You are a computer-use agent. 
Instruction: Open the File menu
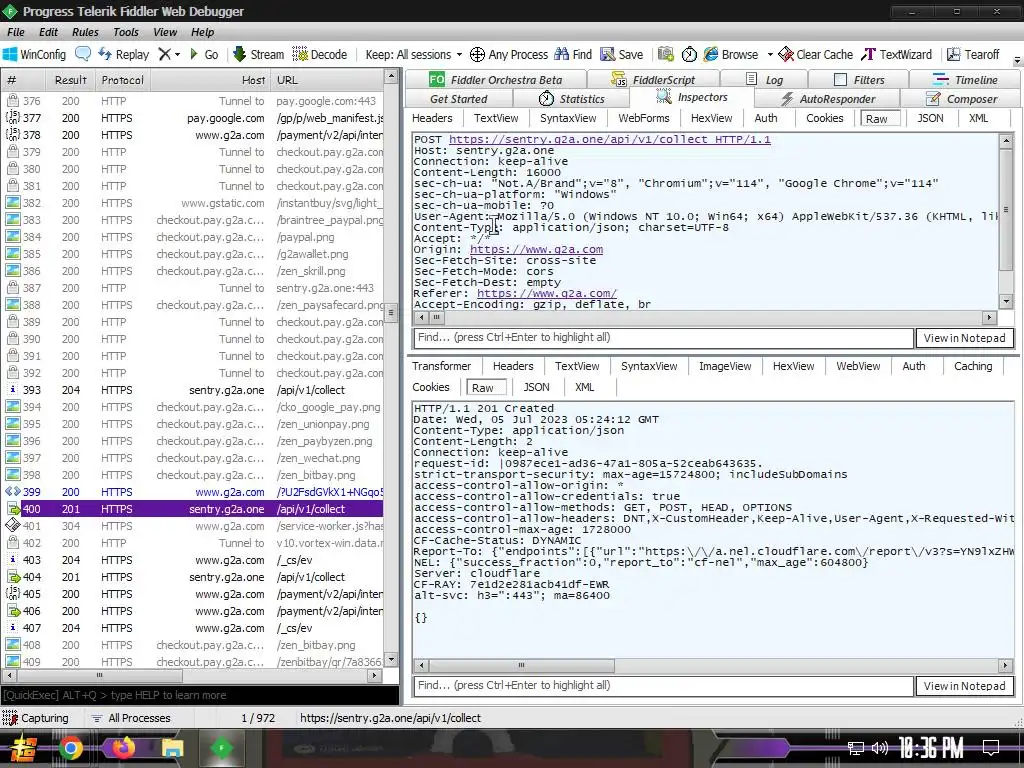point(16,32)
